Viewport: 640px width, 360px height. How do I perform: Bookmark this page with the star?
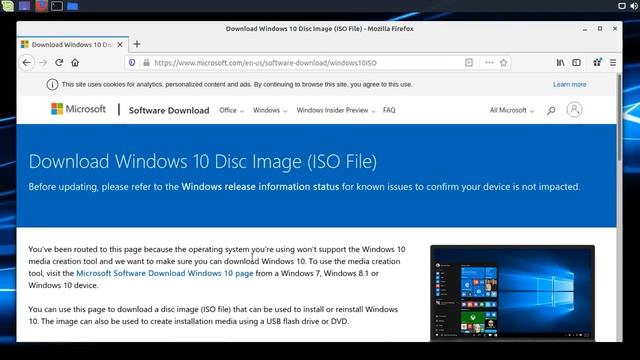coord(503,62)
